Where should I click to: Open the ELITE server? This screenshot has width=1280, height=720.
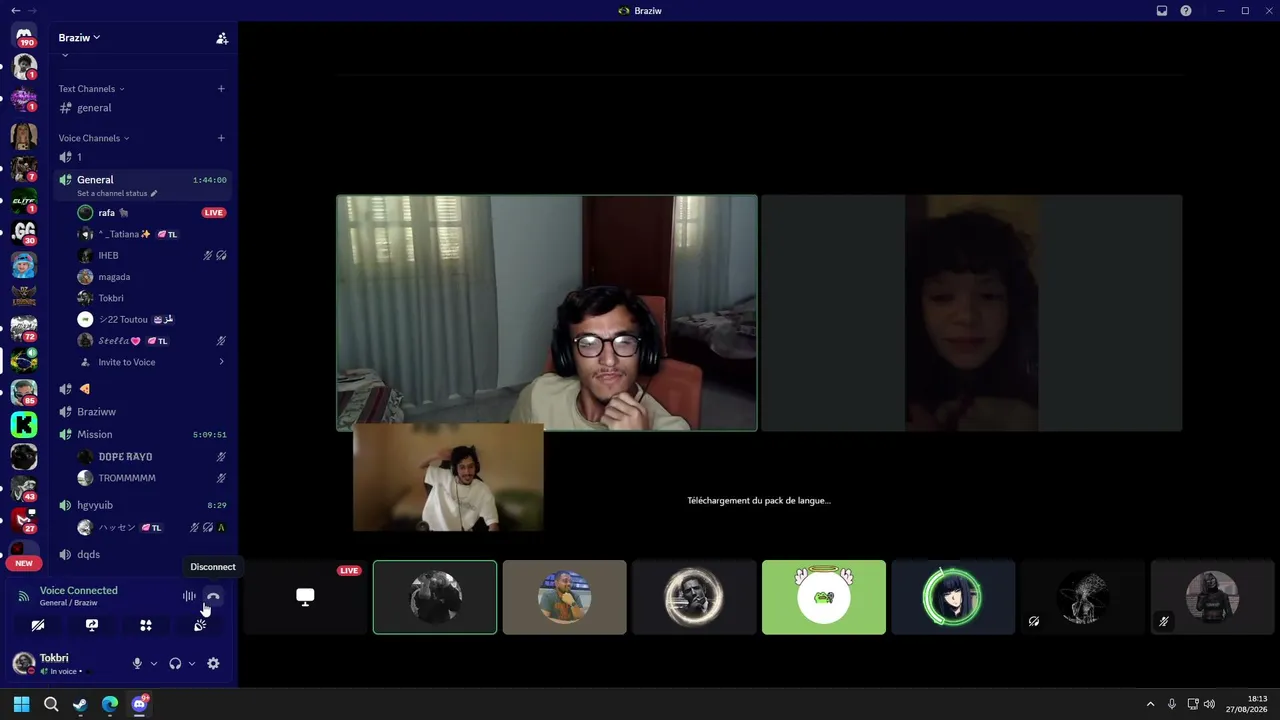pos(24,201)
